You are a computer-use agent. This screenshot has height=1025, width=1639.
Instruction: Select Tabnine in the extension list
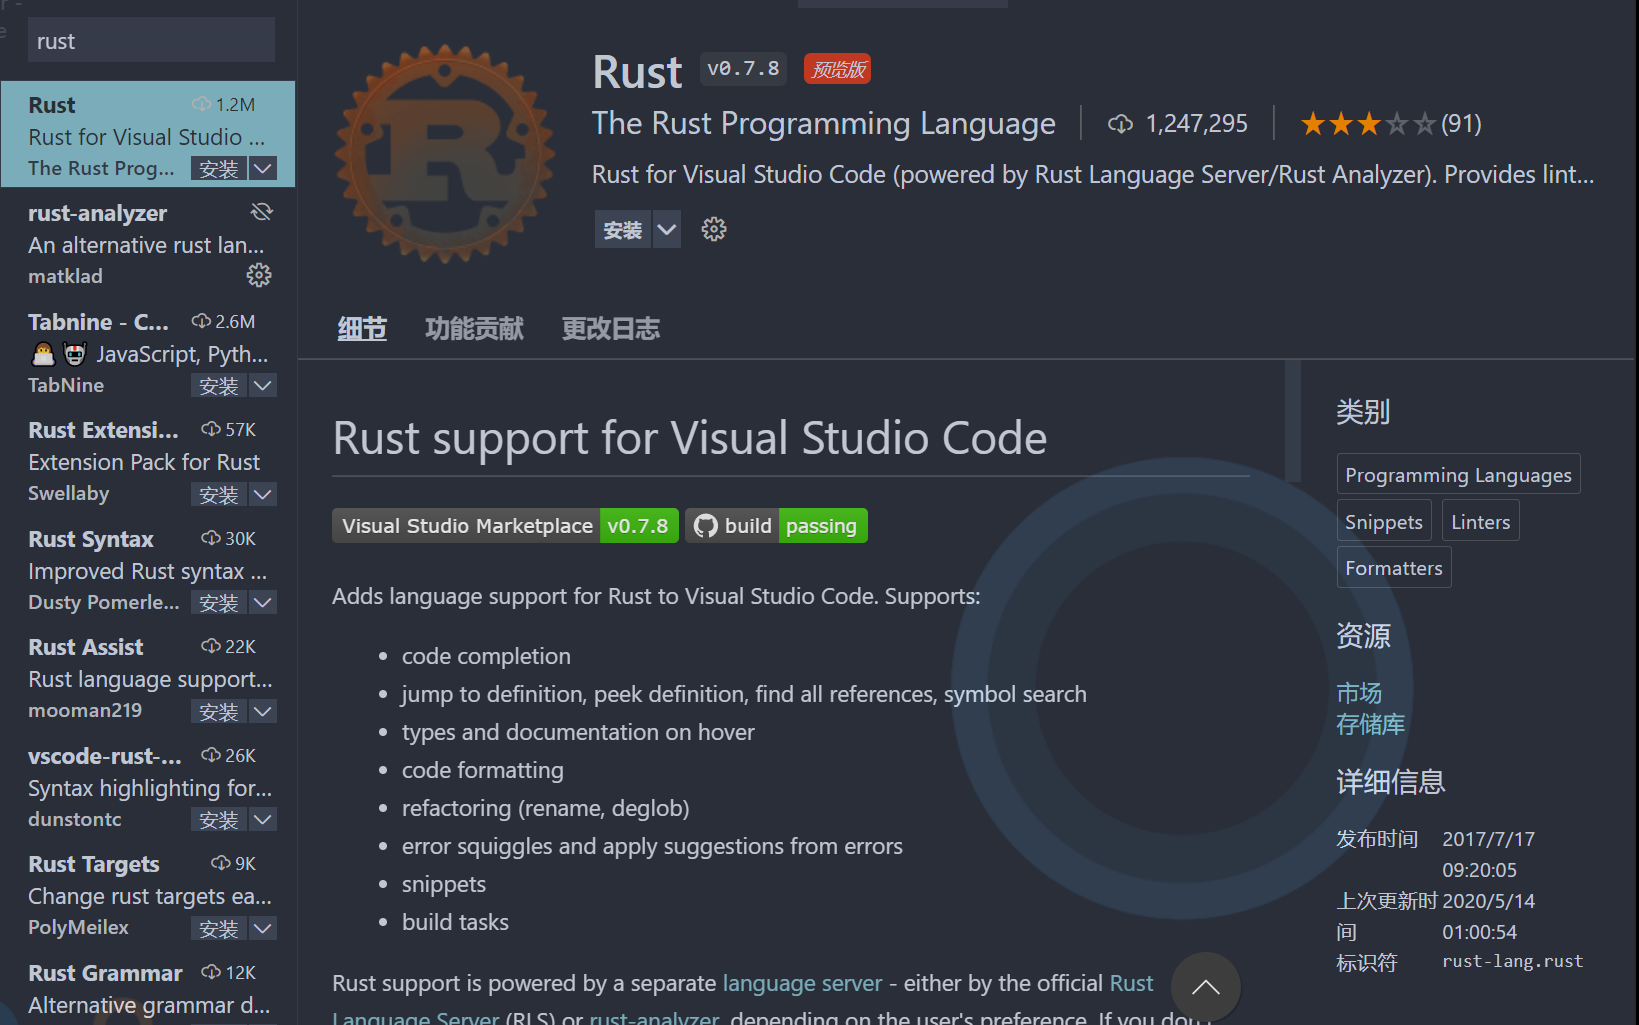[148, 353]
